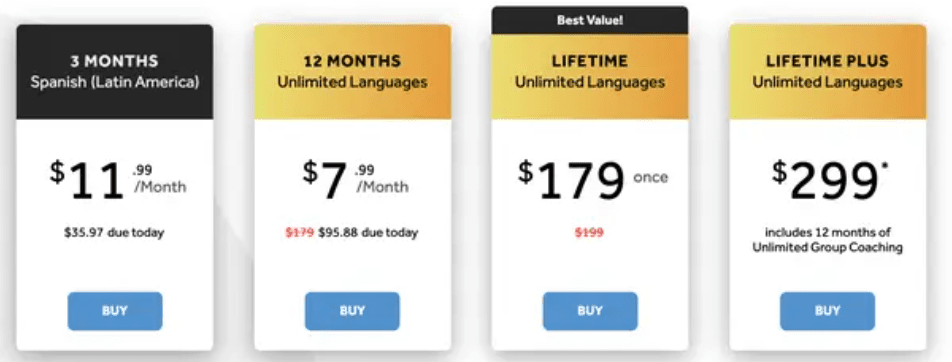
Task: Click the $179 once price
Action: tap(593, 179)
